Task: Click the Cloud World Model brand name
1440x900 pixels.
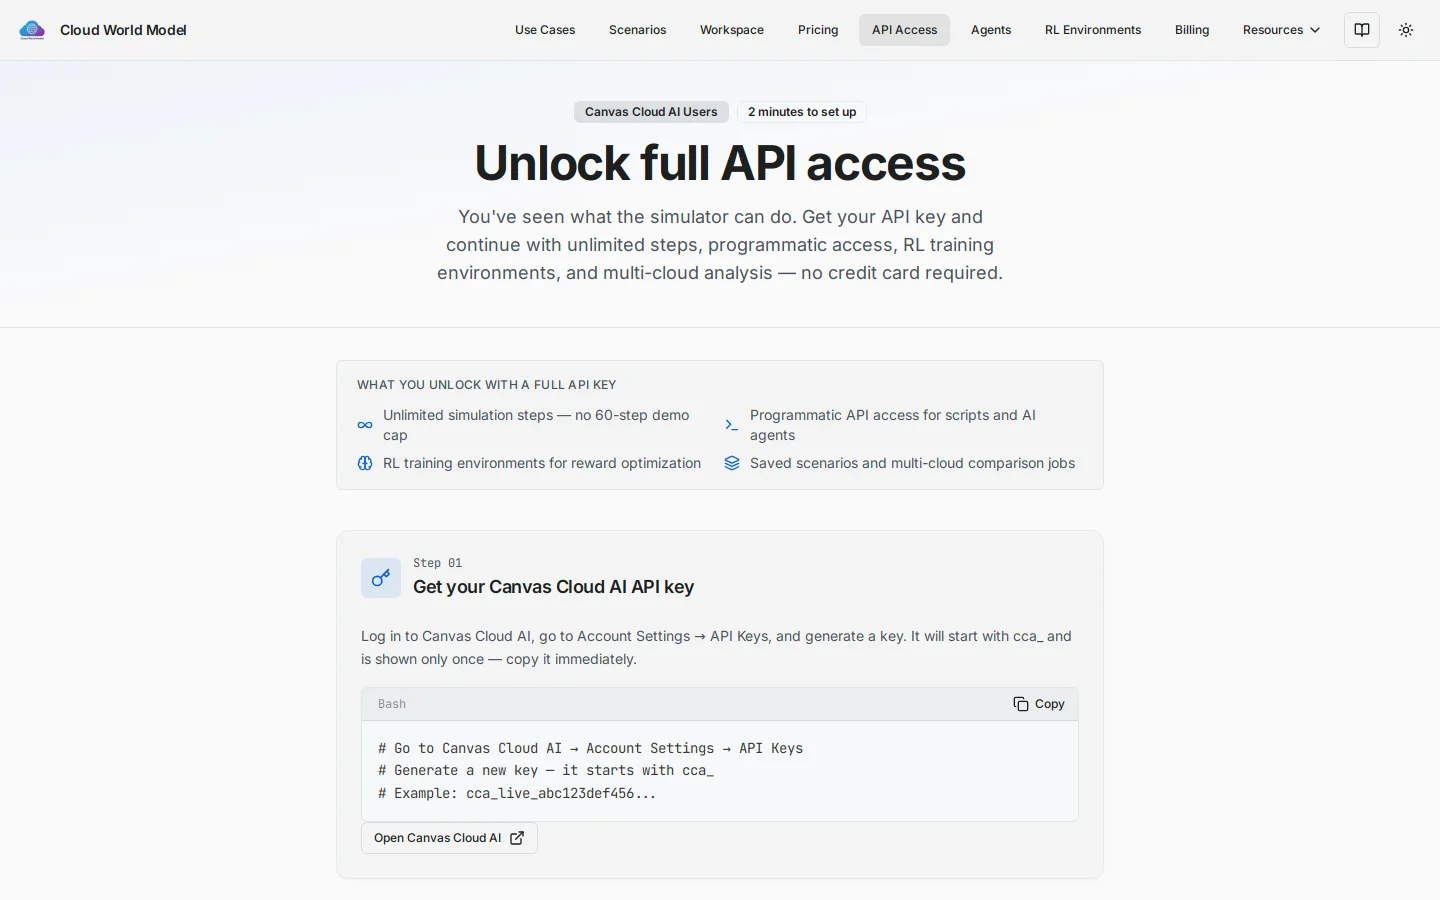Action: click(x=123, y=30)
